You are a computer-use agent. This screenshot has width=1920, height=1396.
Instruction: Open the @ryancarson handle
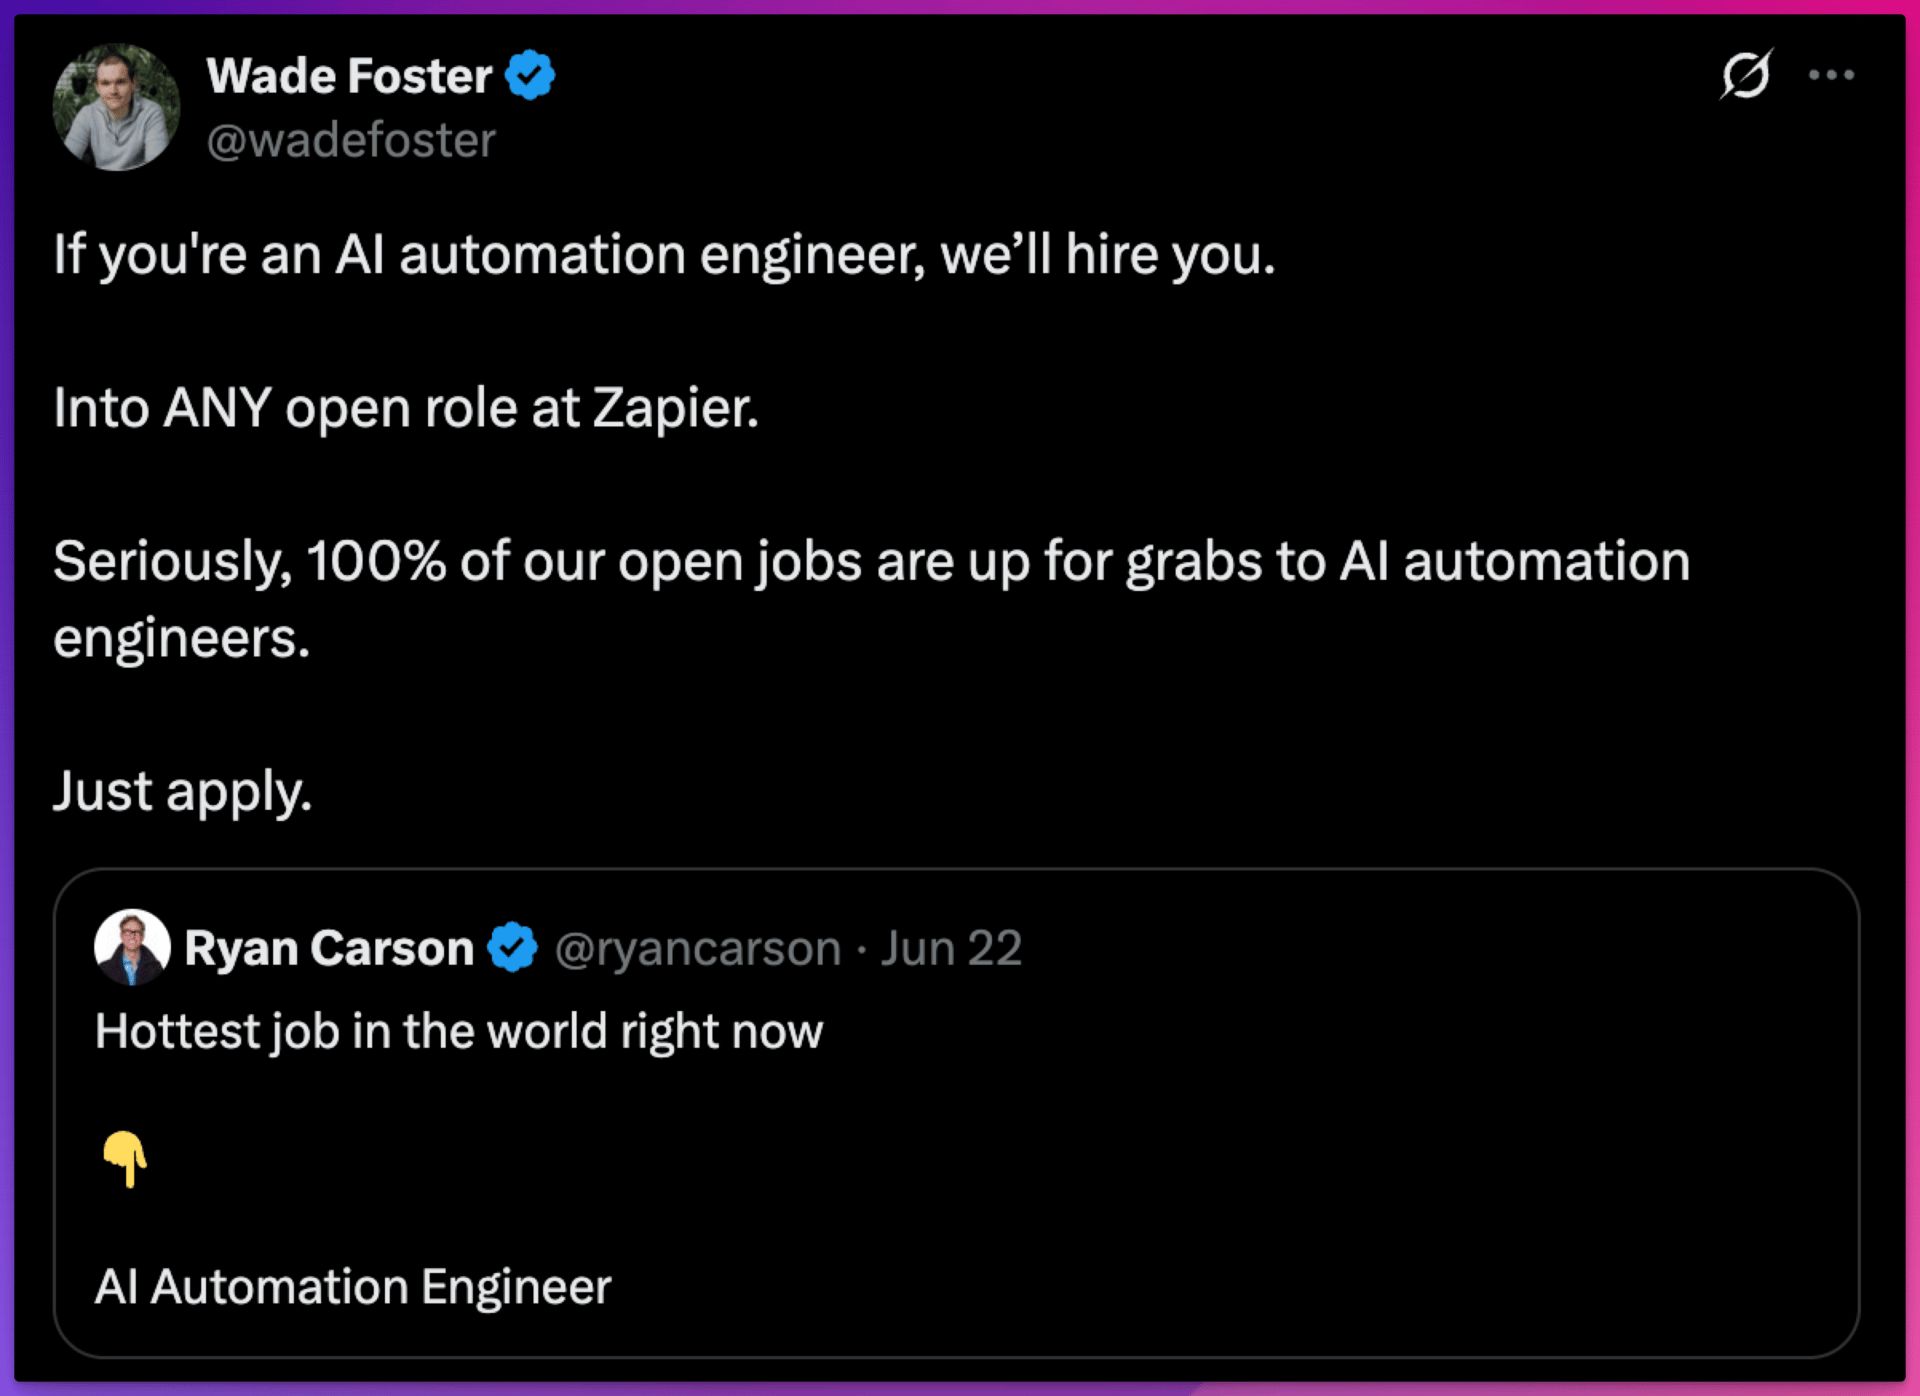(698, 948)
